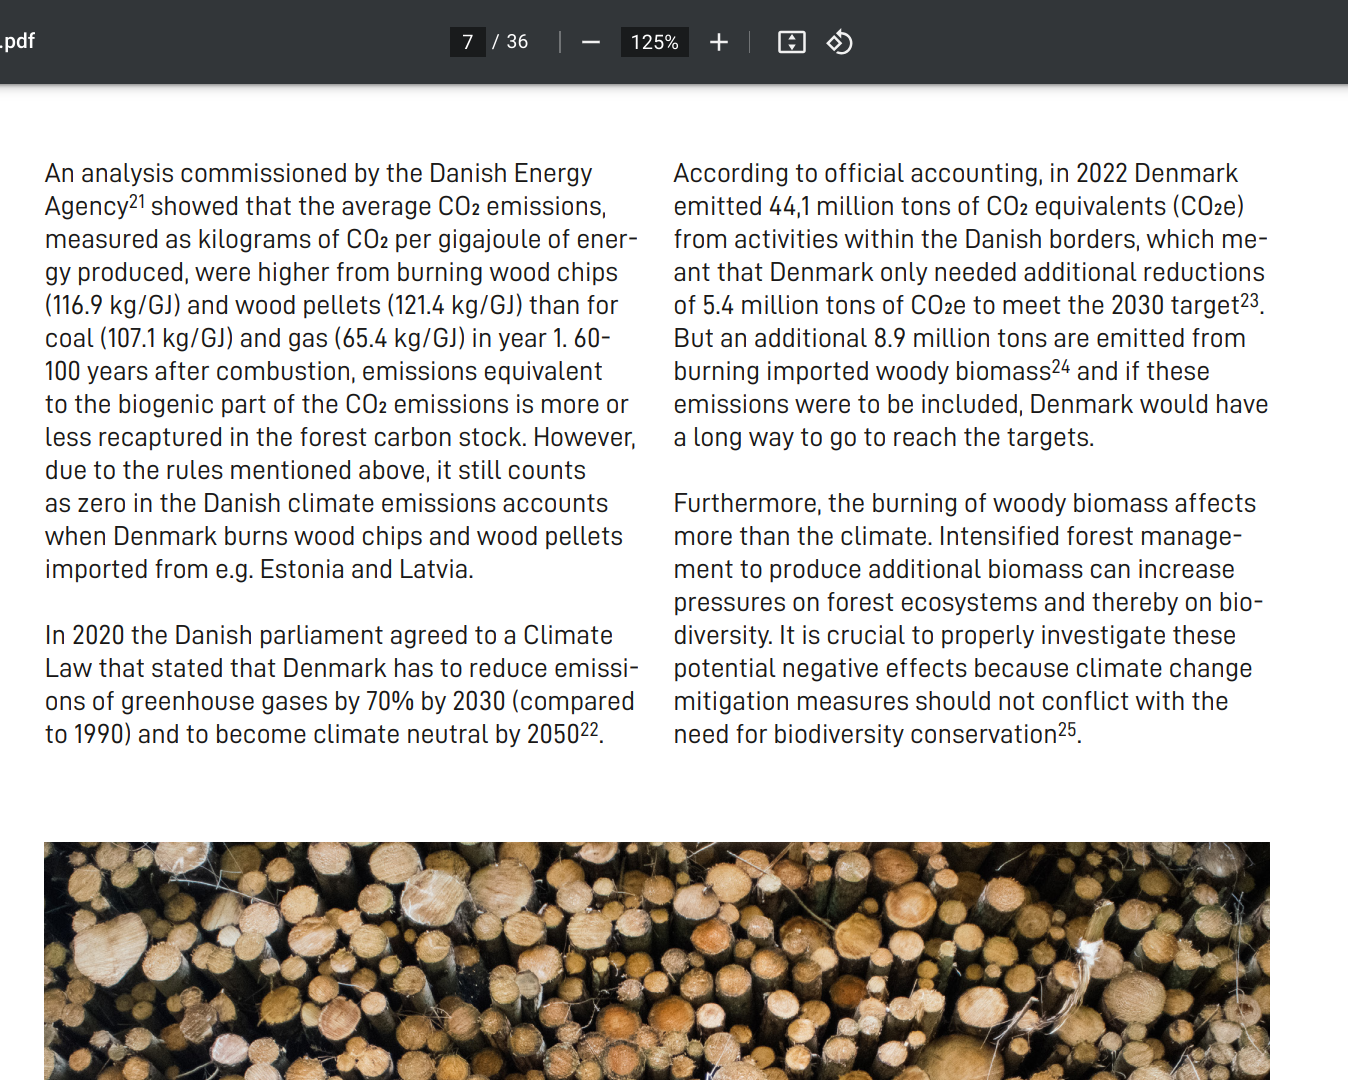The height and width of the screenshot is (1080, 1348).
Task: Zoom in using the plus button
Action: point(718,42)
